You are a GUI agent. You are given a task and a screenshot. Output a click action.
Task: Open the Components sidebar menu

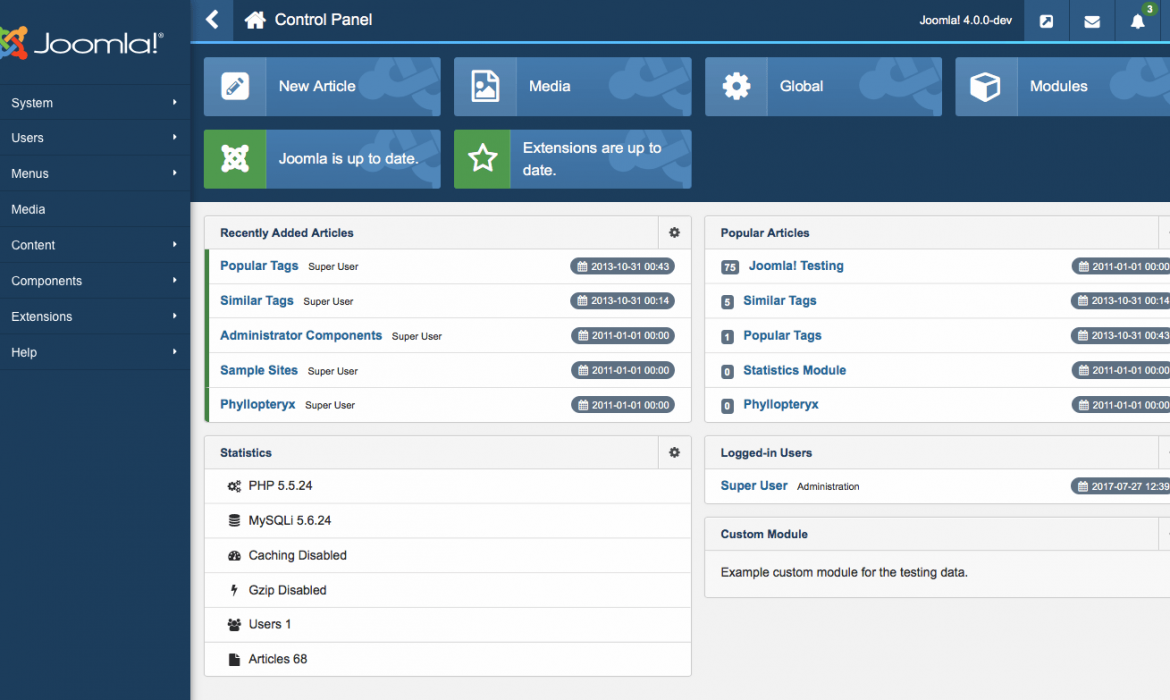click(95, 281)
